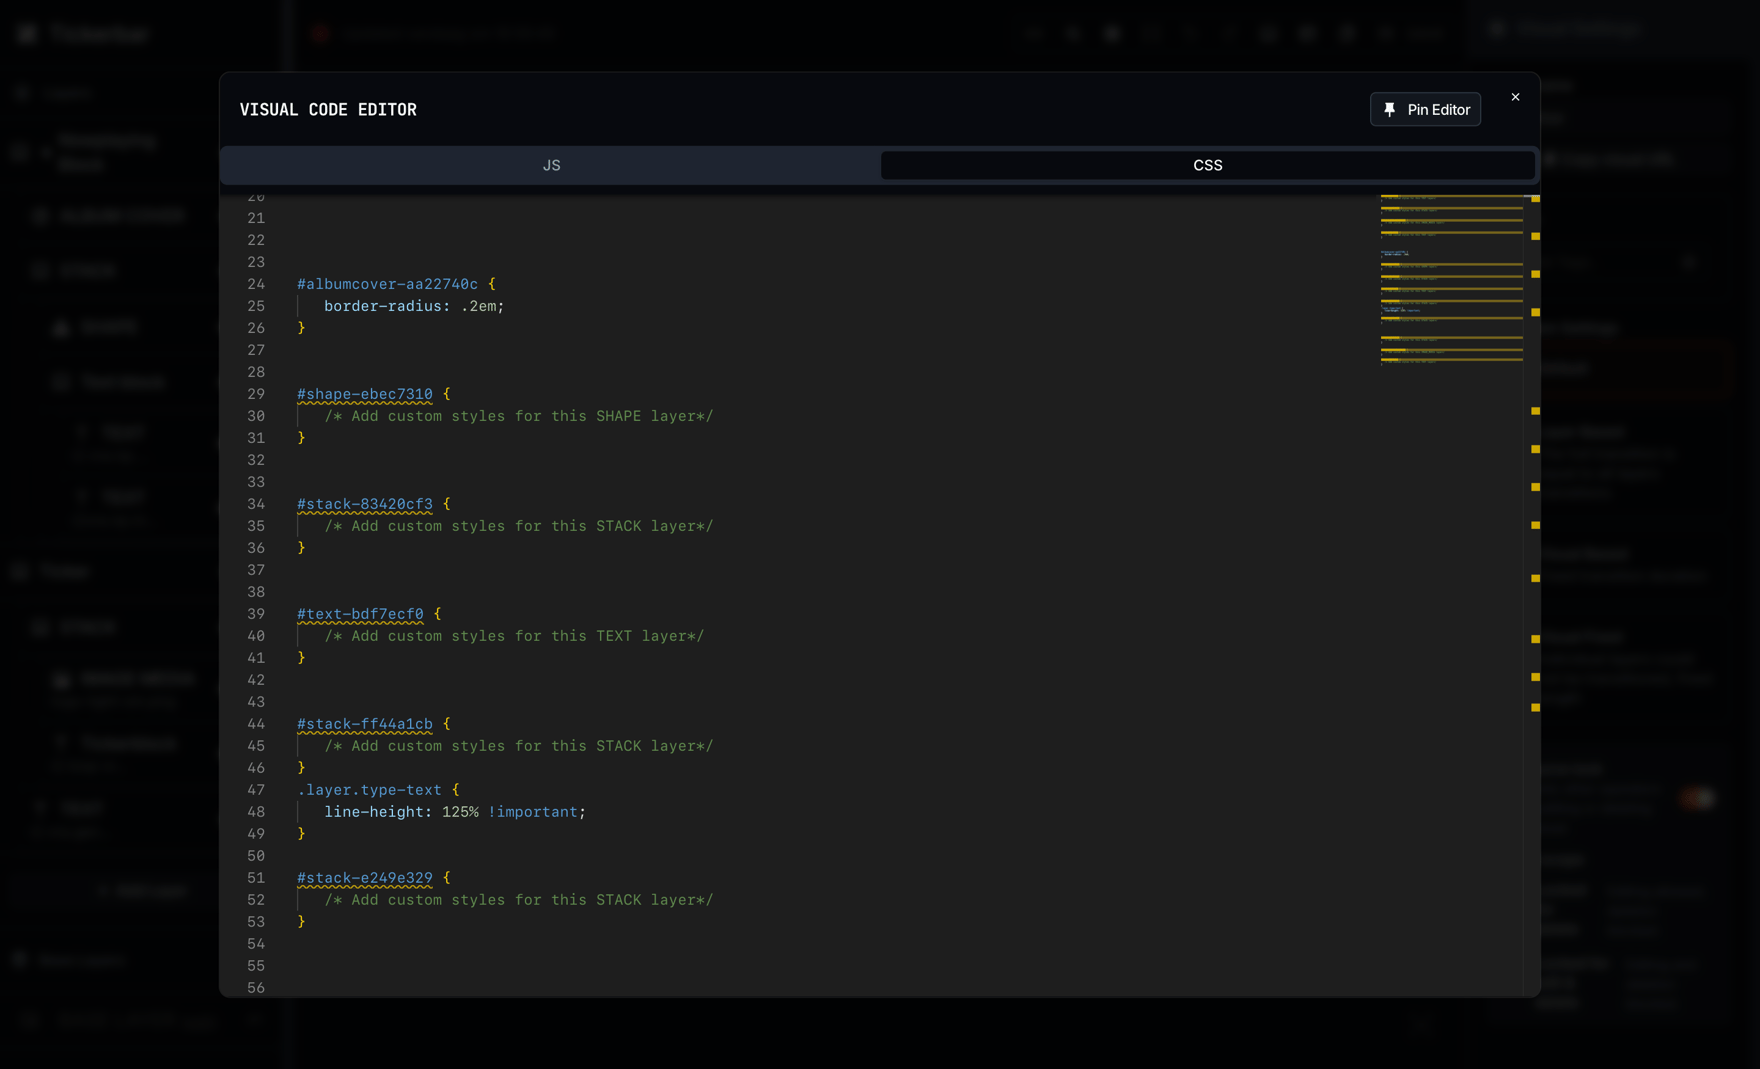This screenshot has height=1069, width=1760.
Task: Click the #albumcover-aa22740c selector
Action: [x=387, y=284]
